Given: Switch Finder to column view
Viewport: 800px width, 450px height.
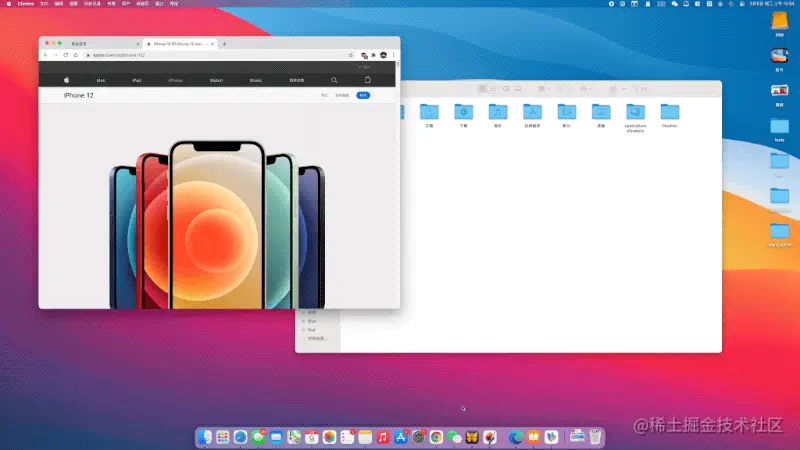Looking at the screenshot, I should click(x=506, y=89).
